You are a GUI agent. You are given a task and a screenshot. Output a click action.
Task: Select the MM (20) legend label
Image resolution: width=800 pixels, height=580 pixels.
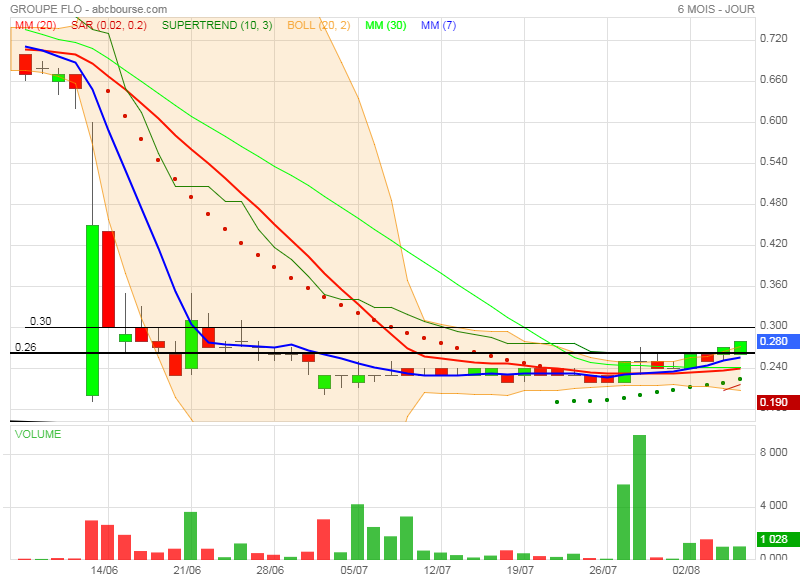36,26
